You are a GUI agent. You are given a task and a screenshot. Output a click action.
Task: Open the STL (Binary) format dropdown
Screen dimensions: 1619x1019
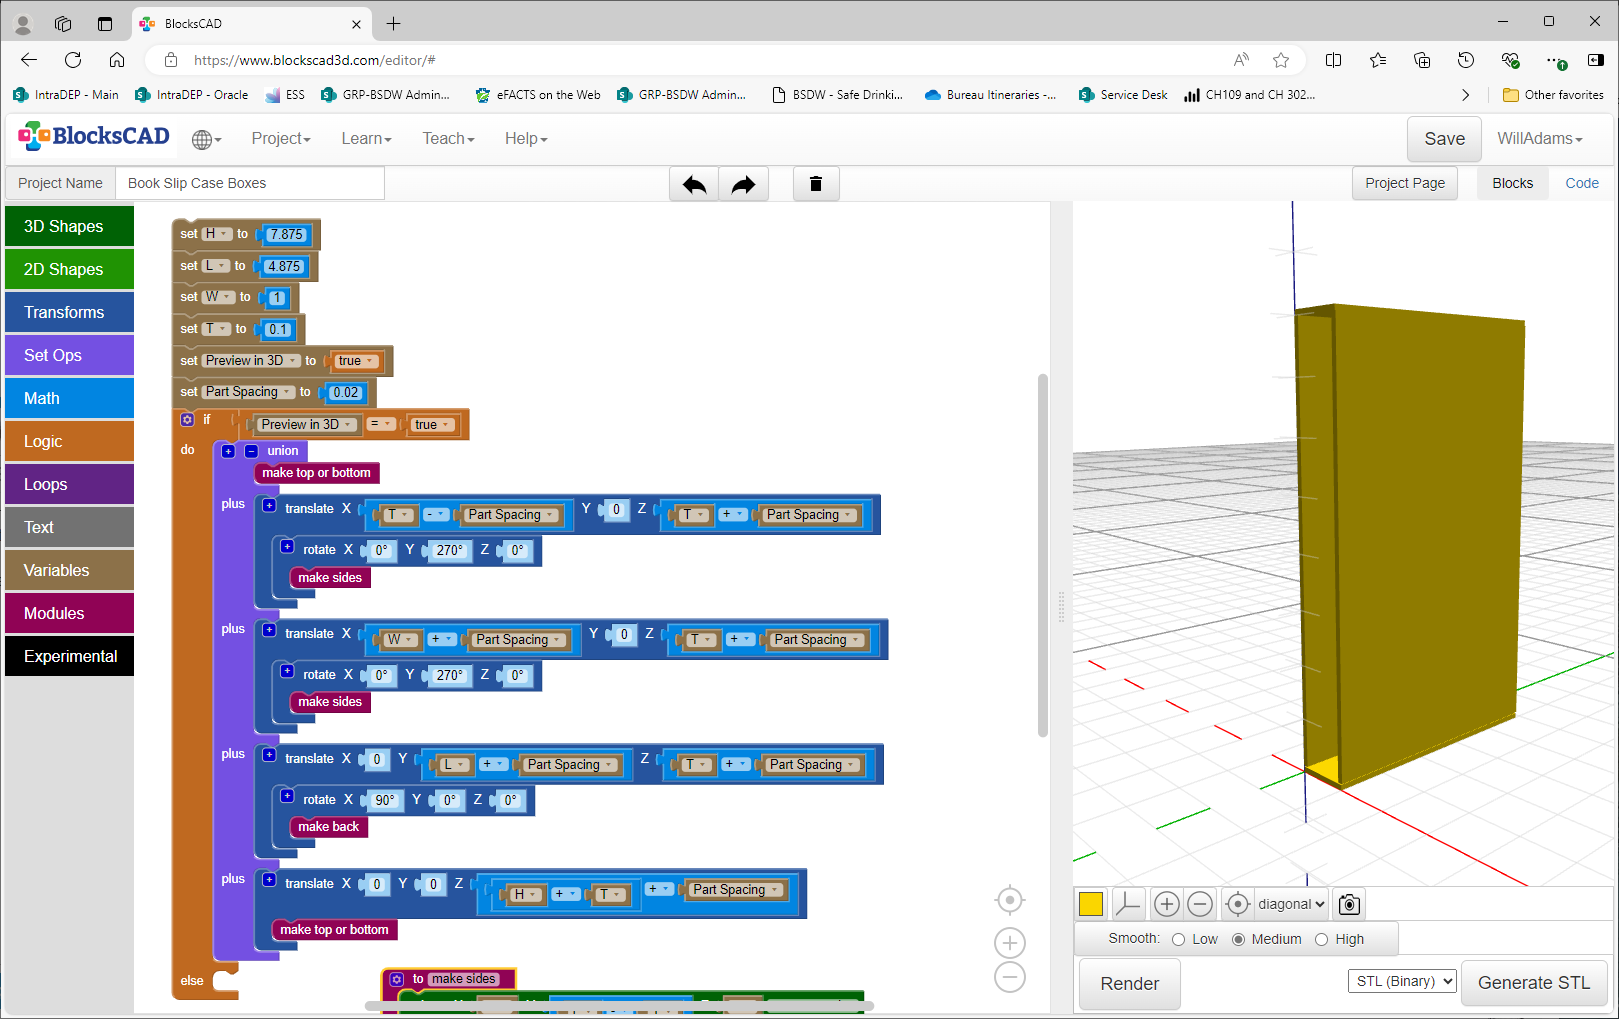click(1402, 982)
